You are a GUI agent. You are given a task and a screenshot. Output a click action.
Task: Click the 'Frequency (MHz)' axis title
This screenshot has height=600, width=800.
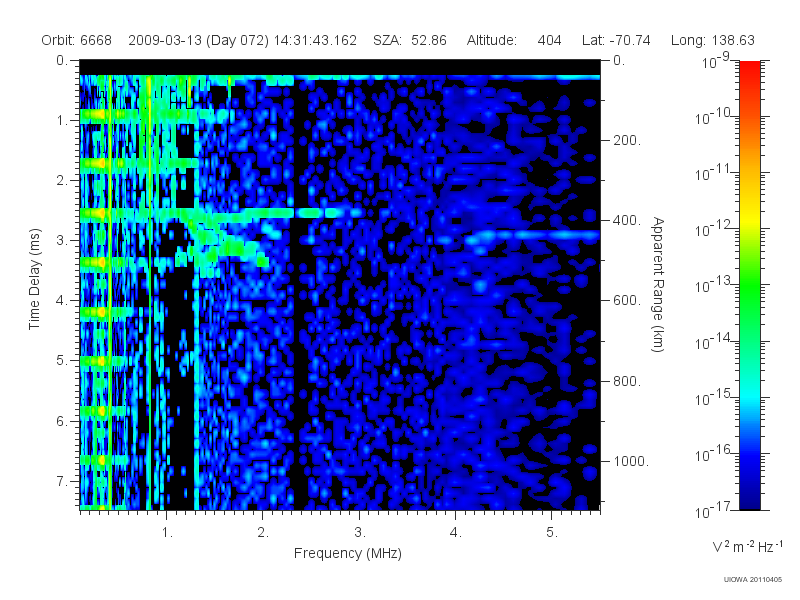[x=348, y=554]
